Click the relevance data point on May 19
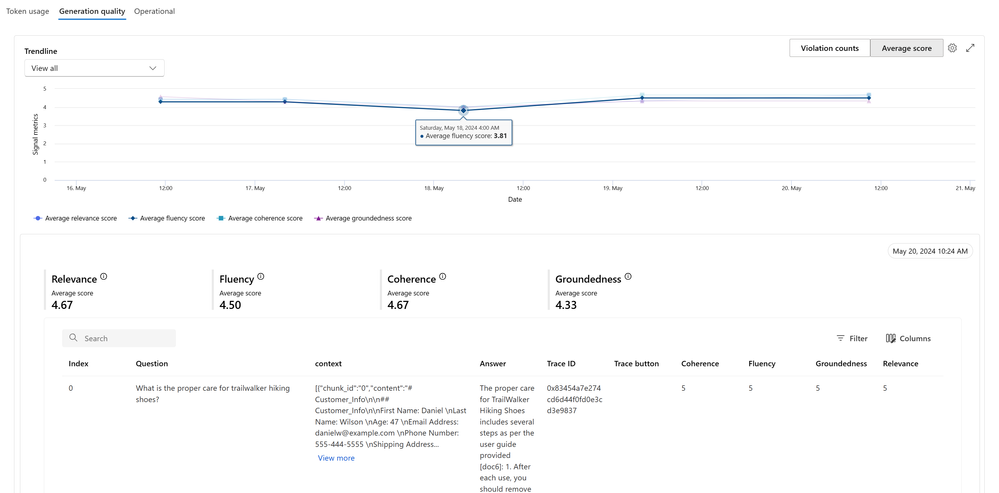The height and width of the screenshot is (493, 999). coord(642,96)
